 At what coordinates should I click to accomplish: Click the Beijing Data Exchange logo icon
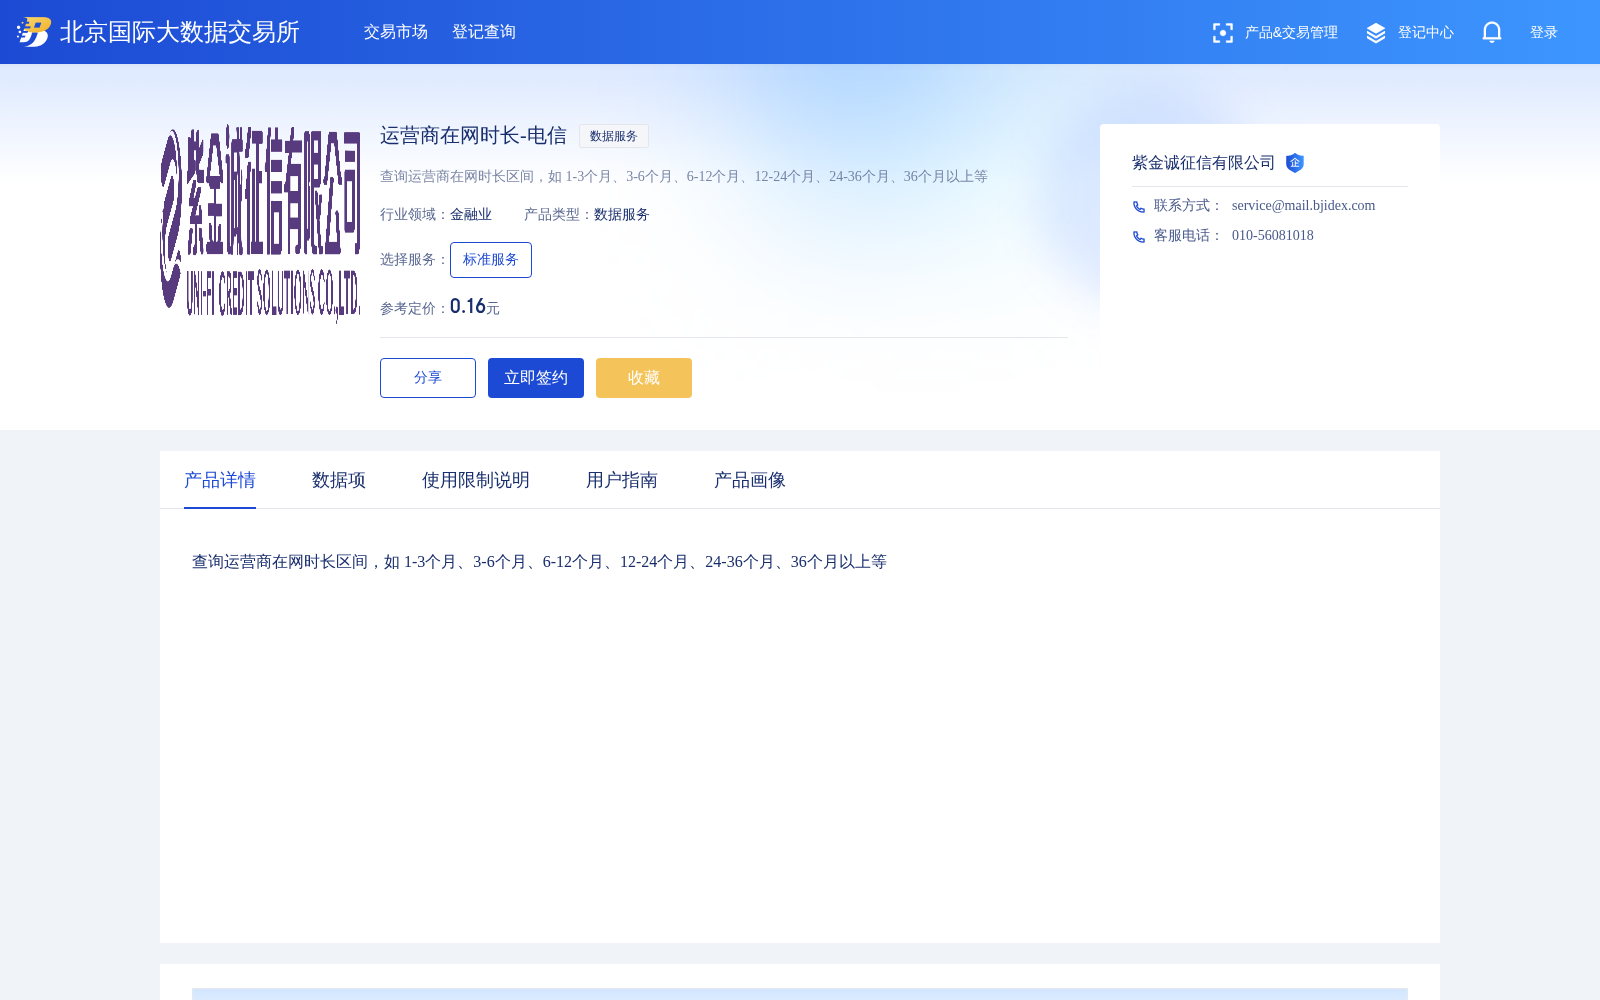point(33,32)
